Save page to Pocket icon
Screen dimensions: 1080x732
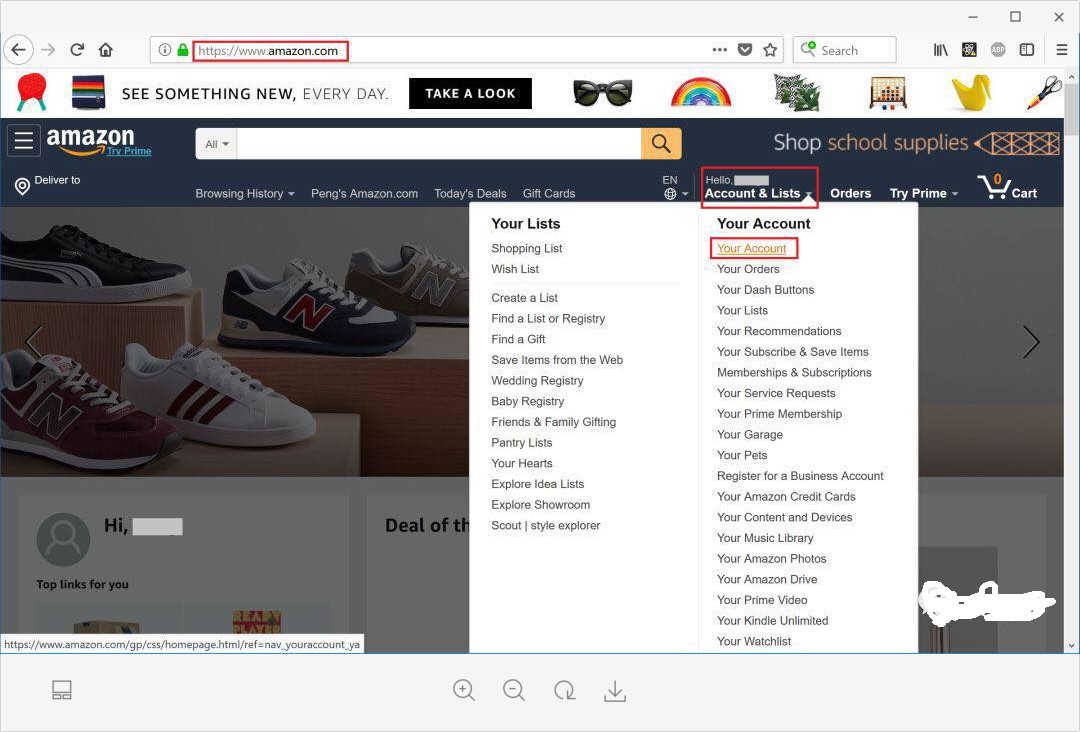point(745,50)
